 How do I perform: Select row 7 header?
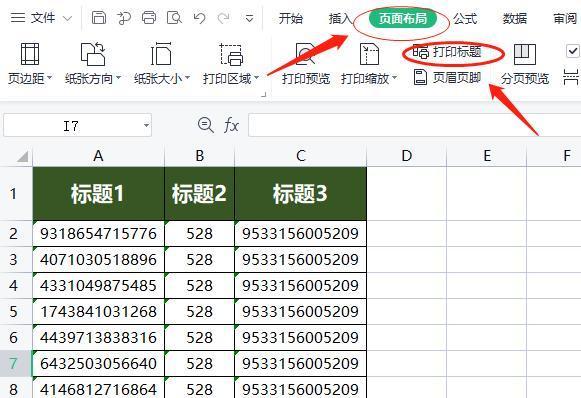click(x=16, y=363)
